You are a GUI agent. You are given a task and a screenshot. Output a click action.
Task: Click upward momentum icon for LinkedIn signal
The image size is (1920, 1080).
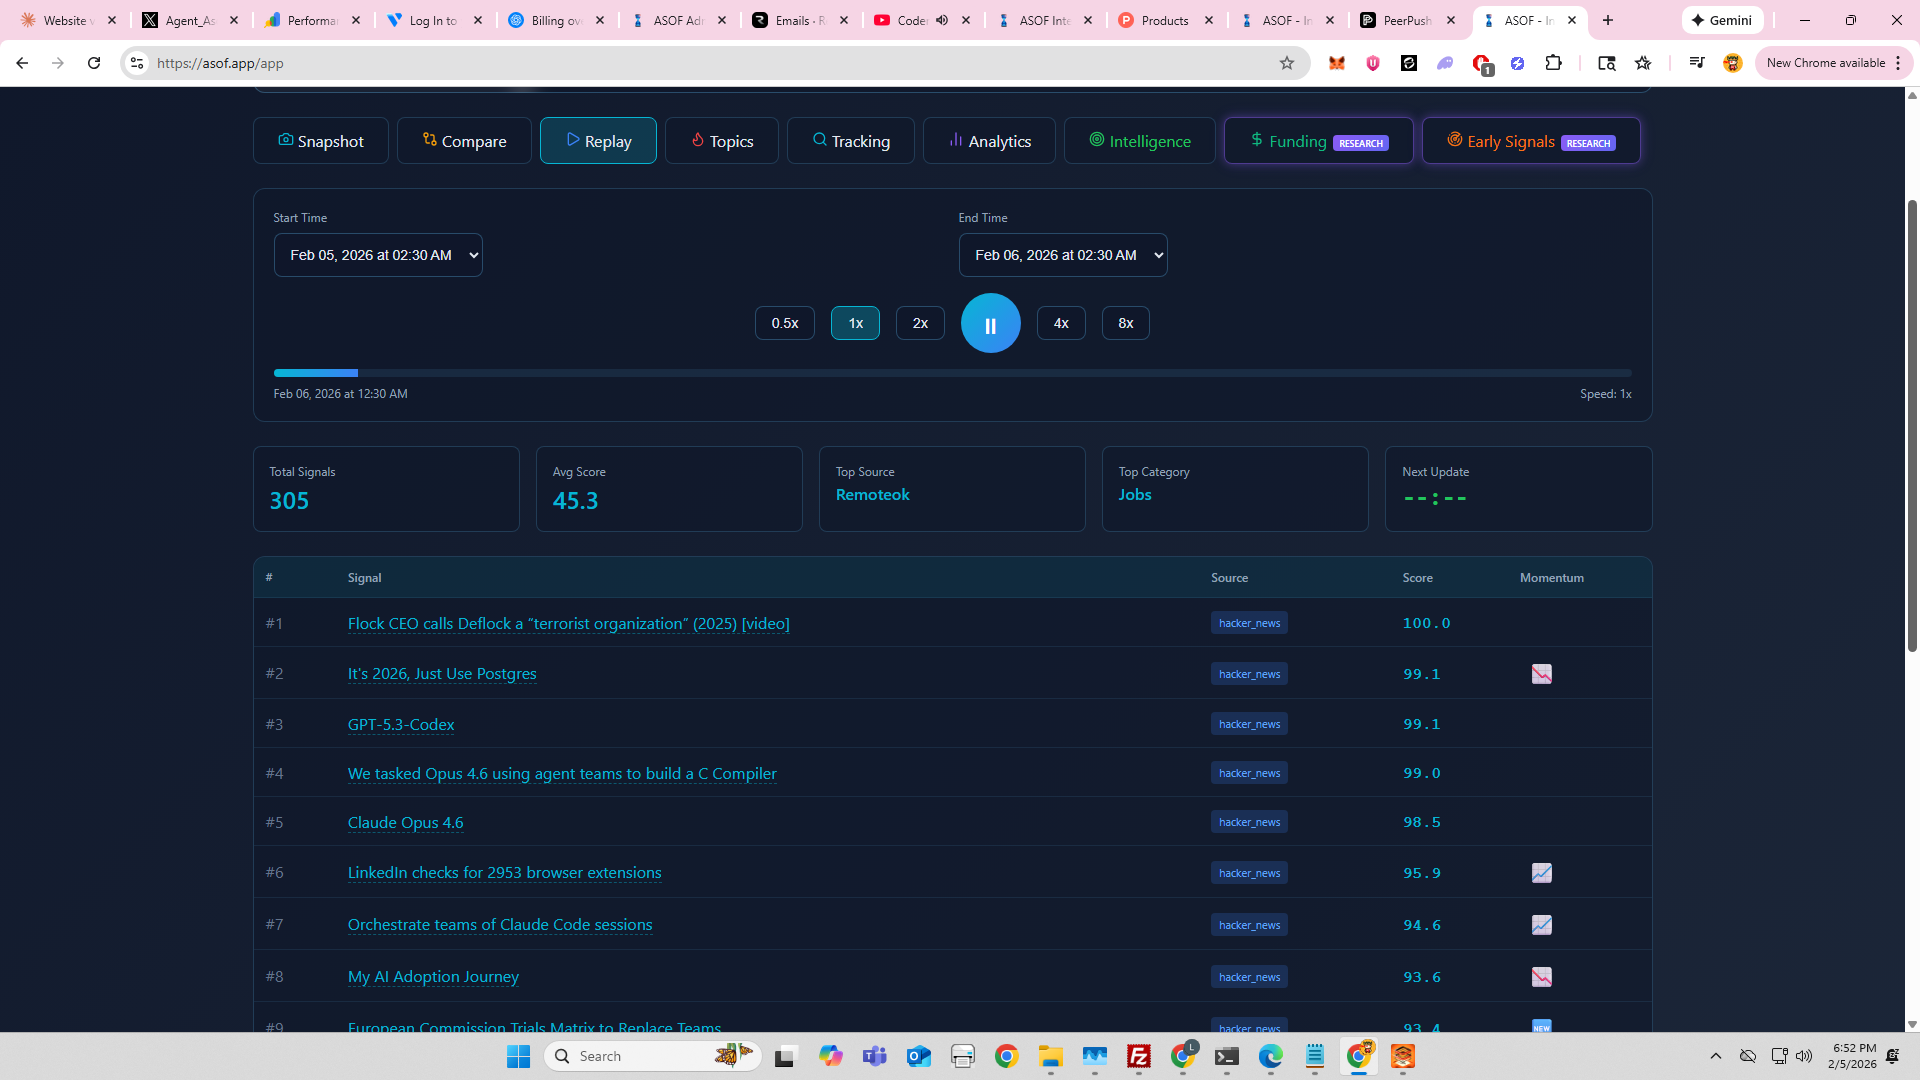point(1541,873)
